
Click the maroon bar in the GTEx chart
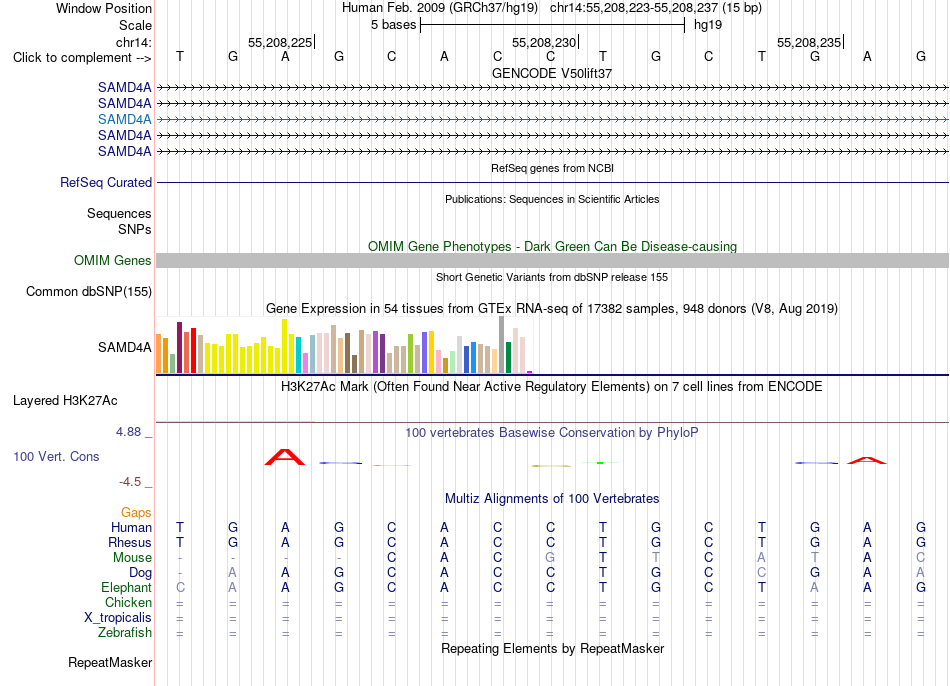pyautogui.click(x=179, y=347)
